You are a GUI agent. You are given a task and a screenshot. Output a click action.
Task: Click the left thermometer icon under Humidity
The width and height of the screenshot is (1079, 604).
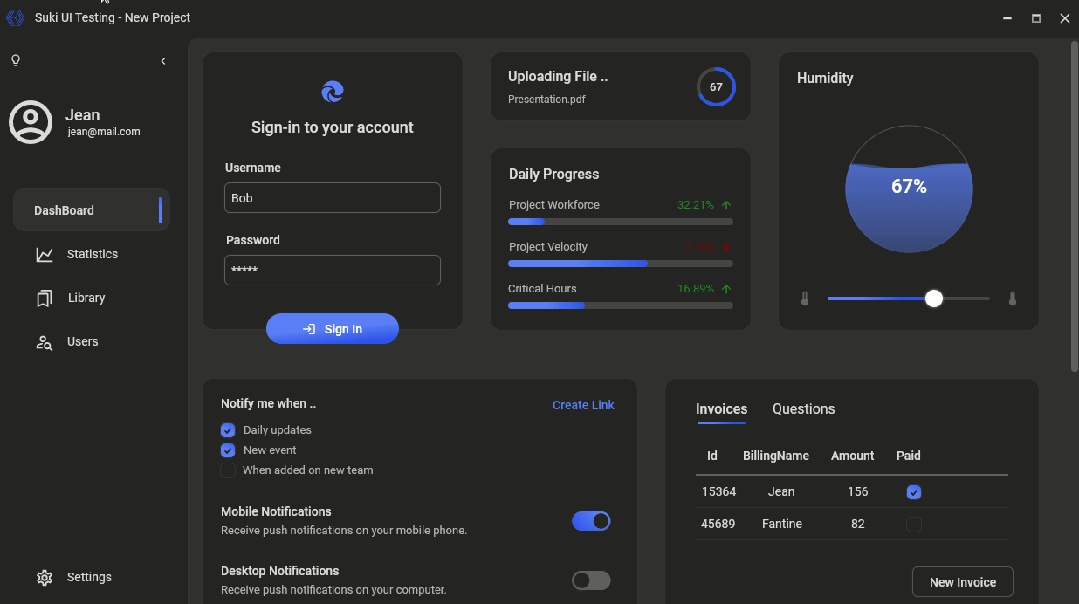pos(804,299)
